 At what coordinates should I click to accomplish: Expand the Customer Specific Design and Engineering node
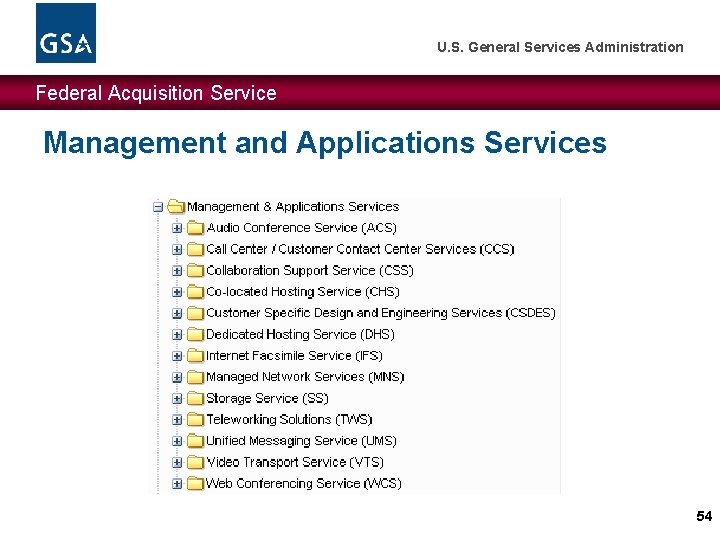click(x=177, y=313)
